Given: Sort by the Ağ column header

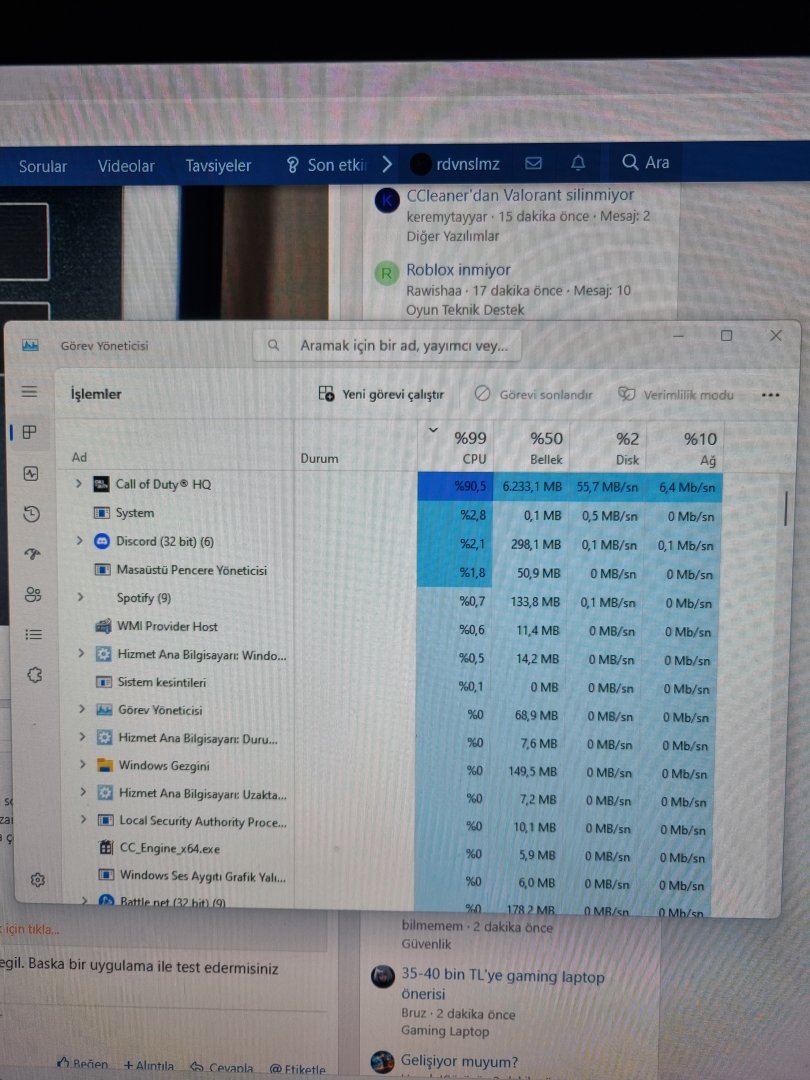Looking at the screenshot, I should [686, 449].
